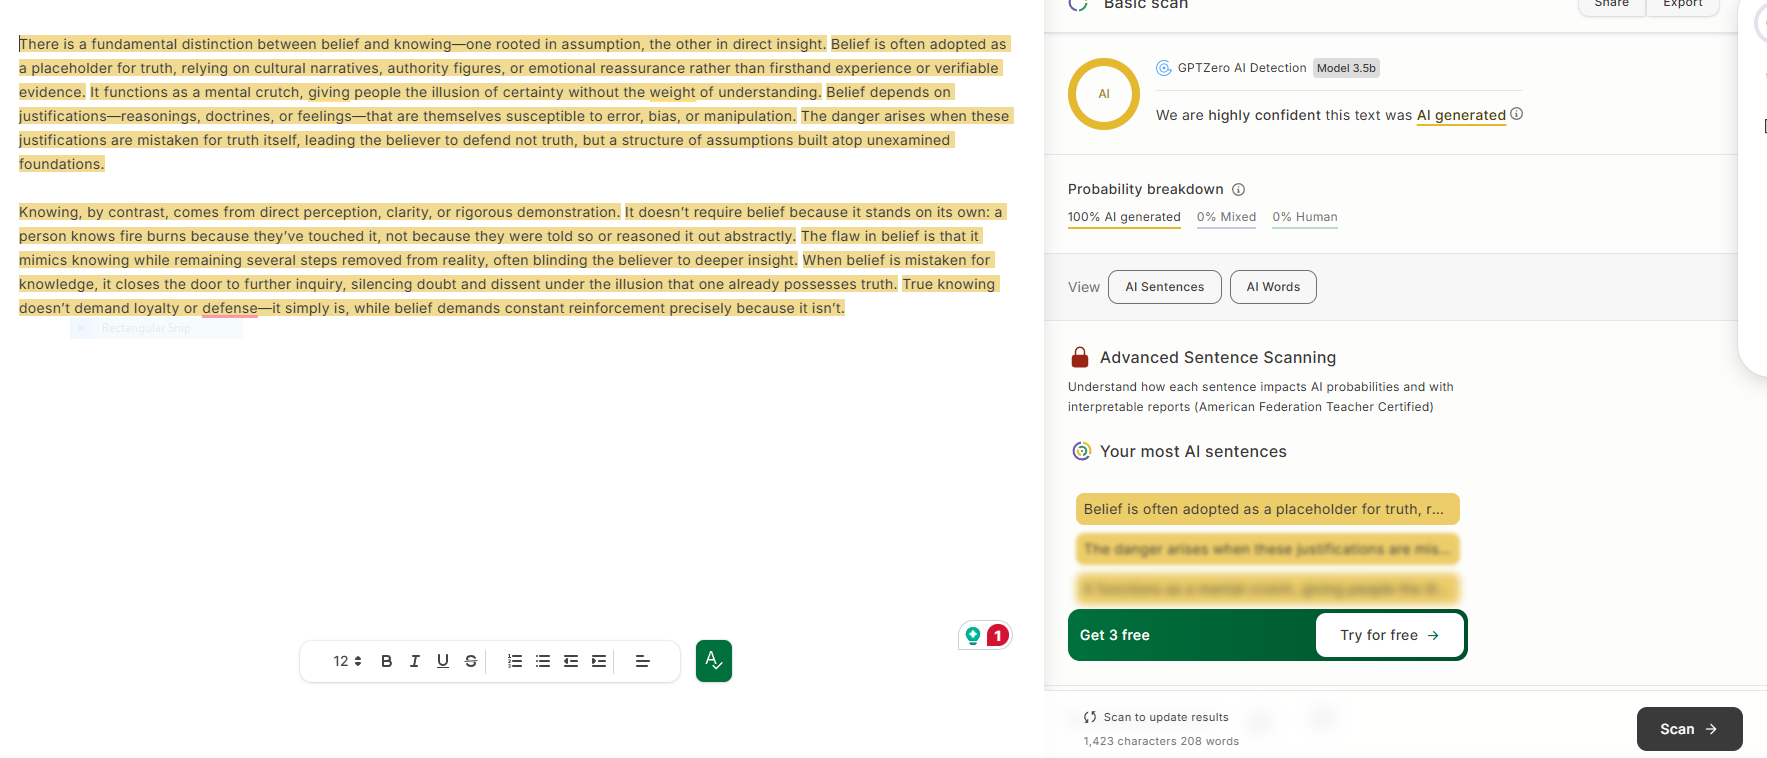Image resolution: width=1767 pixels, height=758 pixels.
Task: Click the underlined word defense in the text
Action: pos(230,308)
